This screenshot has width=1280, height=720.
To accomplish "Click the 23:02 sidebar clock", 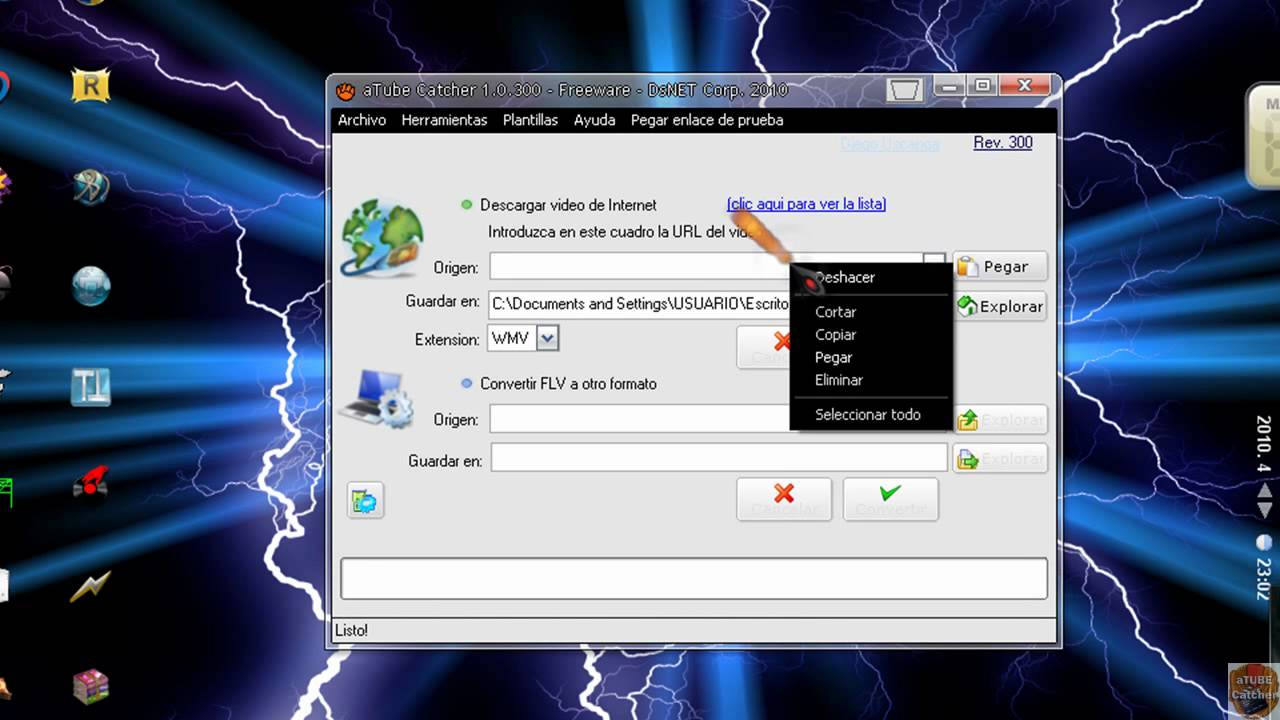I will point(1264,578).
